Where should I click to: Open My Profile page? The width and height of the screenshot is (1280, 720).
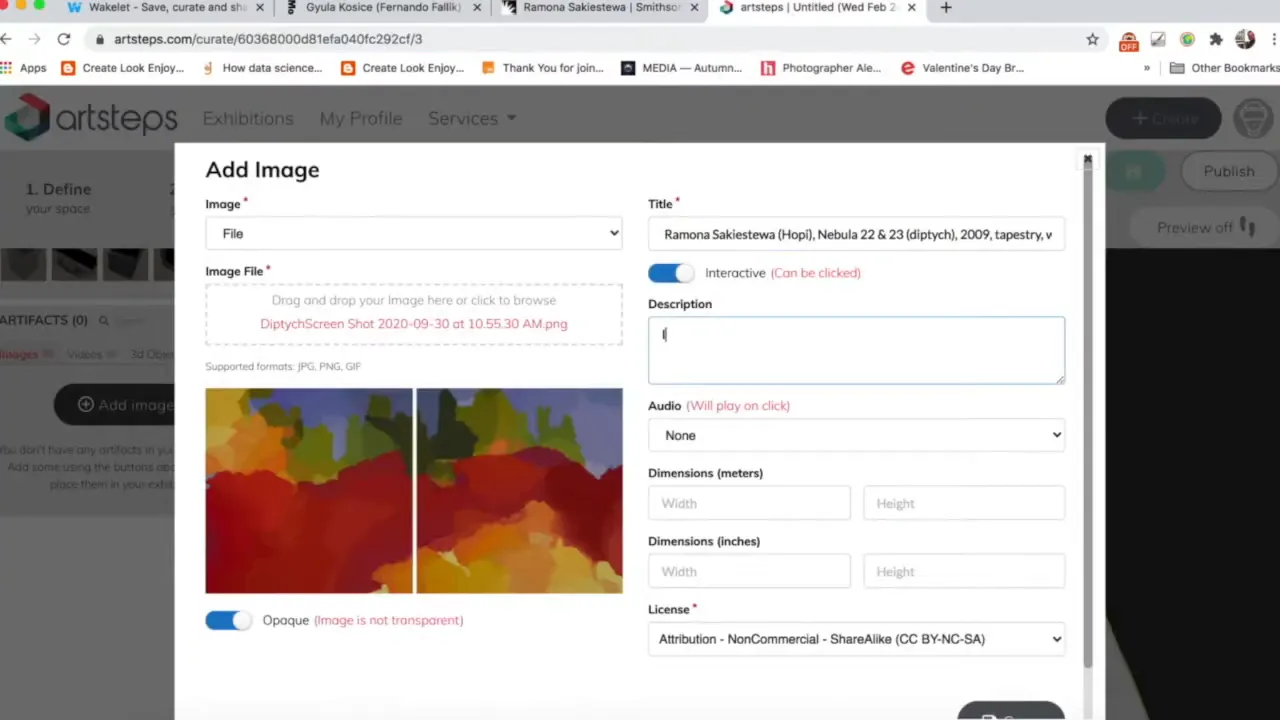[x=361, y=118]
